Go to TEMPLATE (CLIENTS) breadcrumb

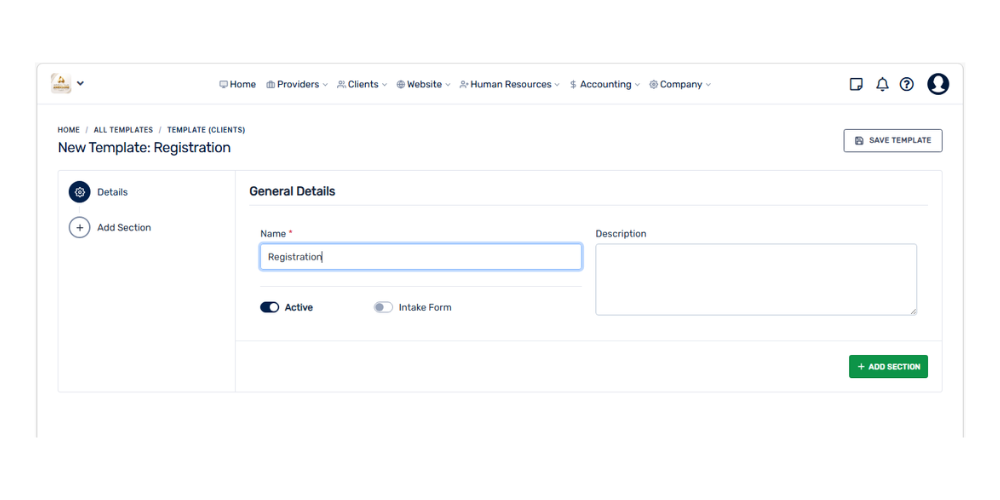206,130
